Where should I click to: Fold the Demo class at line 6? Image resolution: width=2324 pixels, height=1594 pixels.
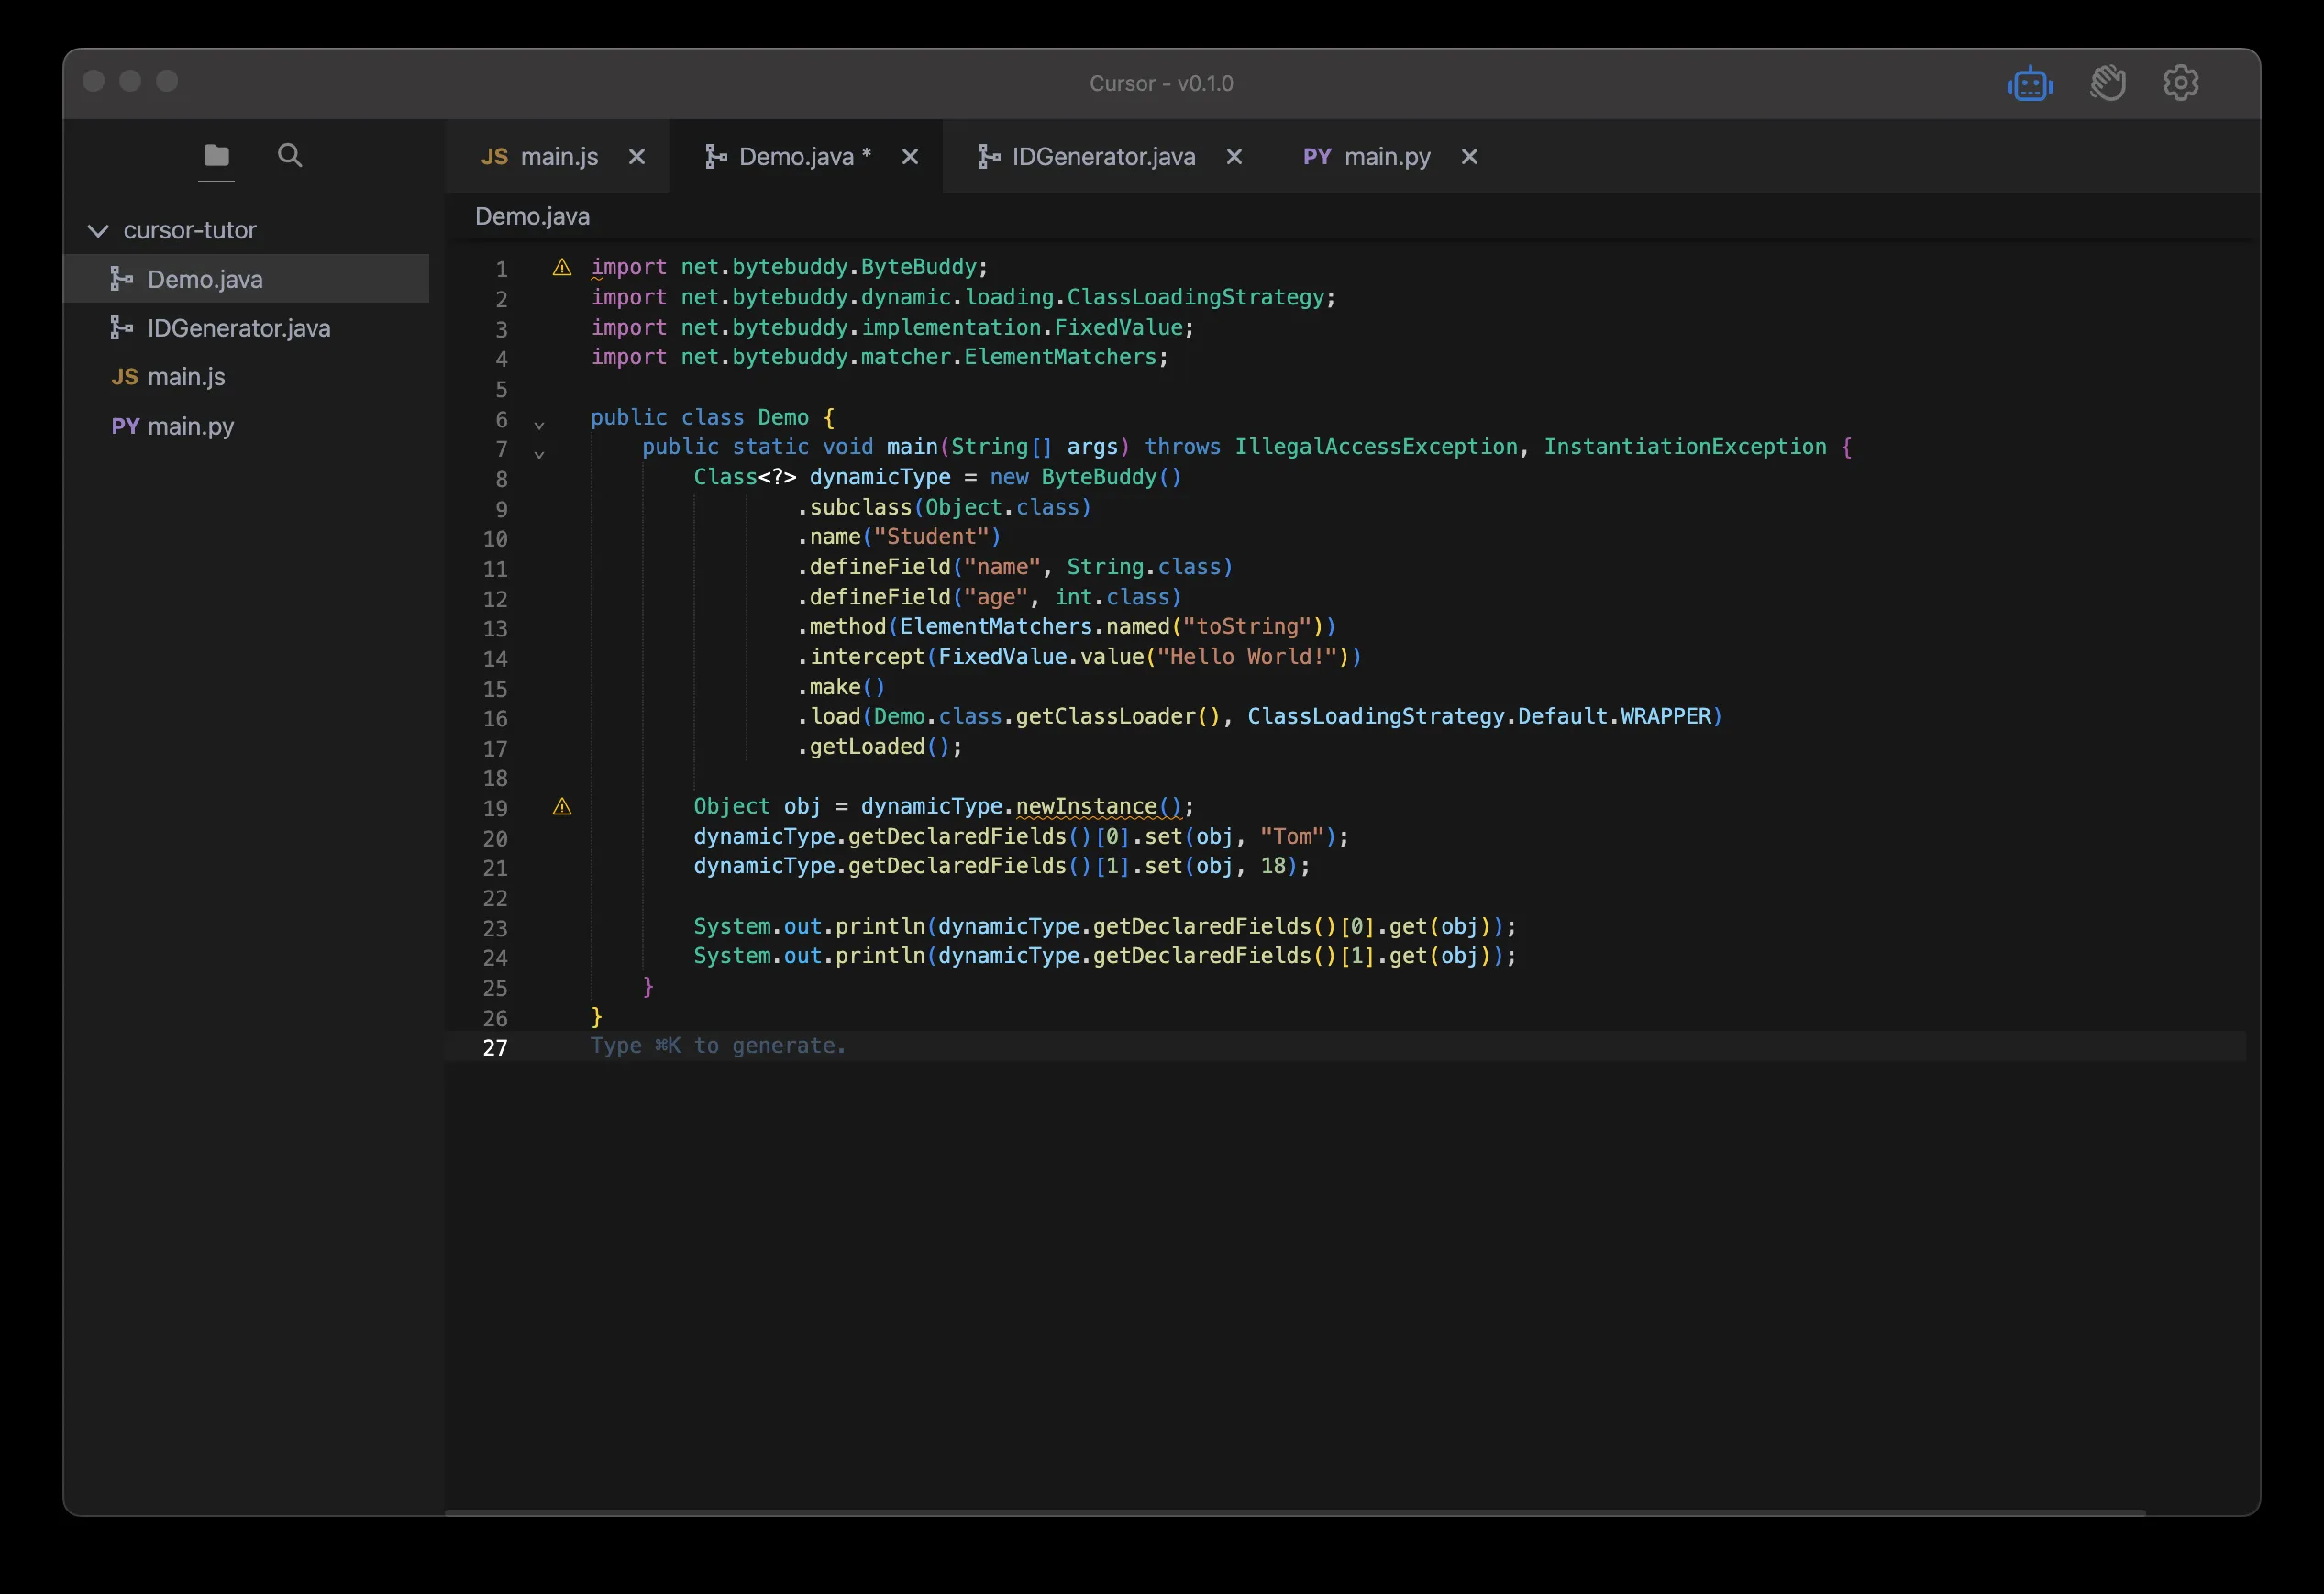click(539, 425)
